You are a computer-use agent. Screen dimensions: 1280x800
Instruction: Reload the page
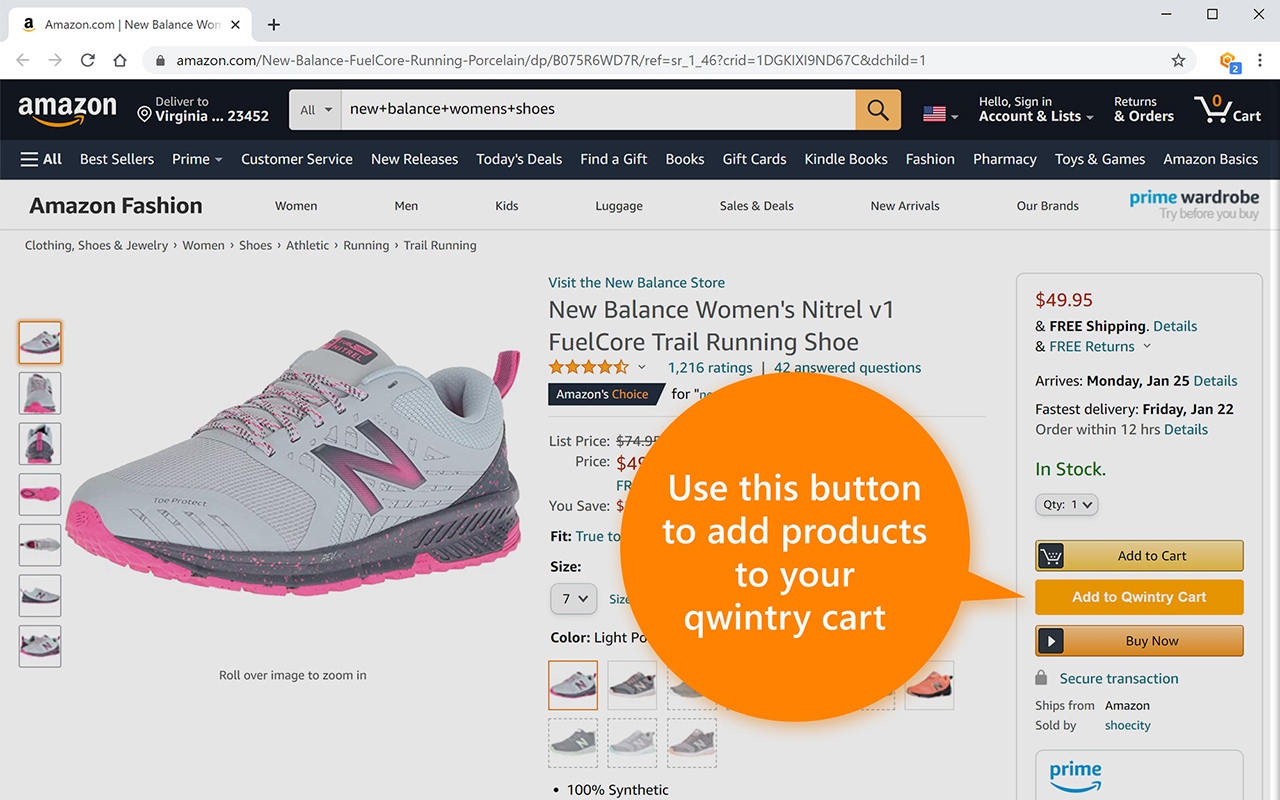pos(87,60)
